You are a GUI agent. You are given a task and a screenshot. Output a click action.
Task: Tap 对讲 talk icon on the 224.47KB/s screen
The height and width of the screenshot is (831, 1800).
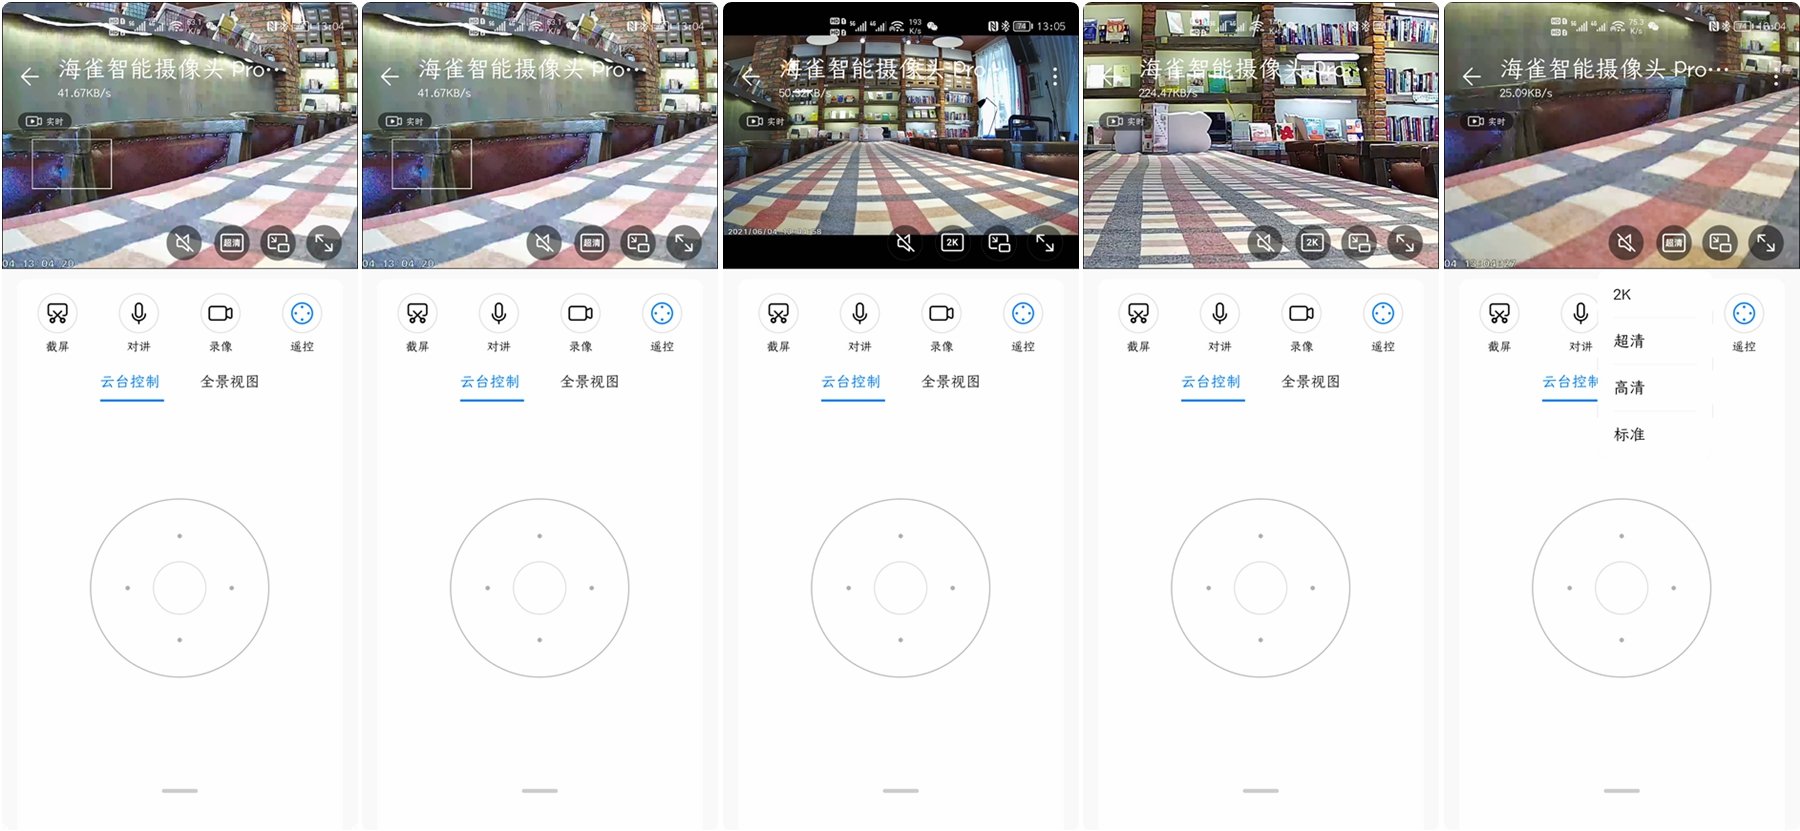click(1220, 314)
